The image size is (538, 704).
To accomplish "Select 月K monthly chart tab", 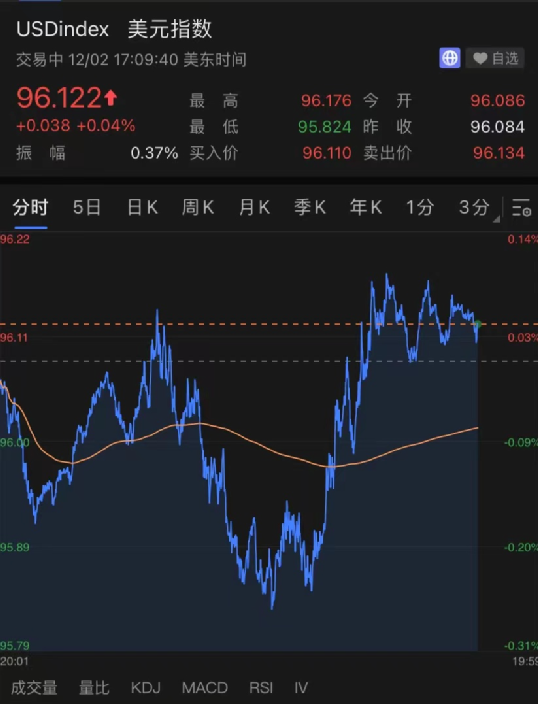I will (x=254, y=207).
